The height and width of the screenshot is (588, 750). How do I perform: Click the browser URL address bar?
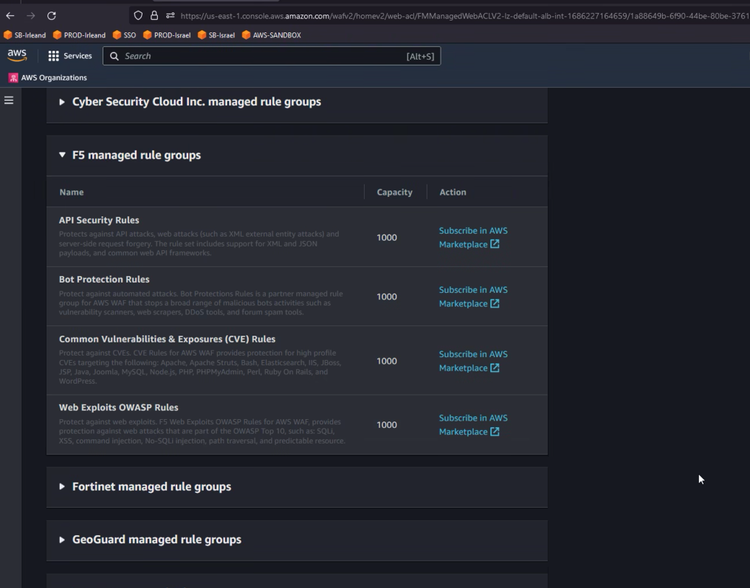point(450,15)
